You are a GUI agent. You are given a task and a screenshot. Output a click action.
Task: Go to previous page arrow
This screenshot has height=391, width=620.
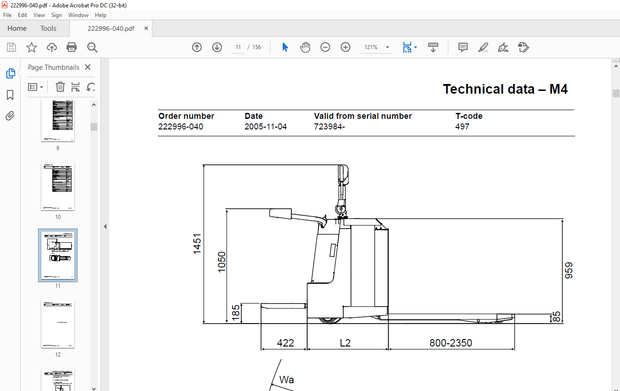click(197, 47)
